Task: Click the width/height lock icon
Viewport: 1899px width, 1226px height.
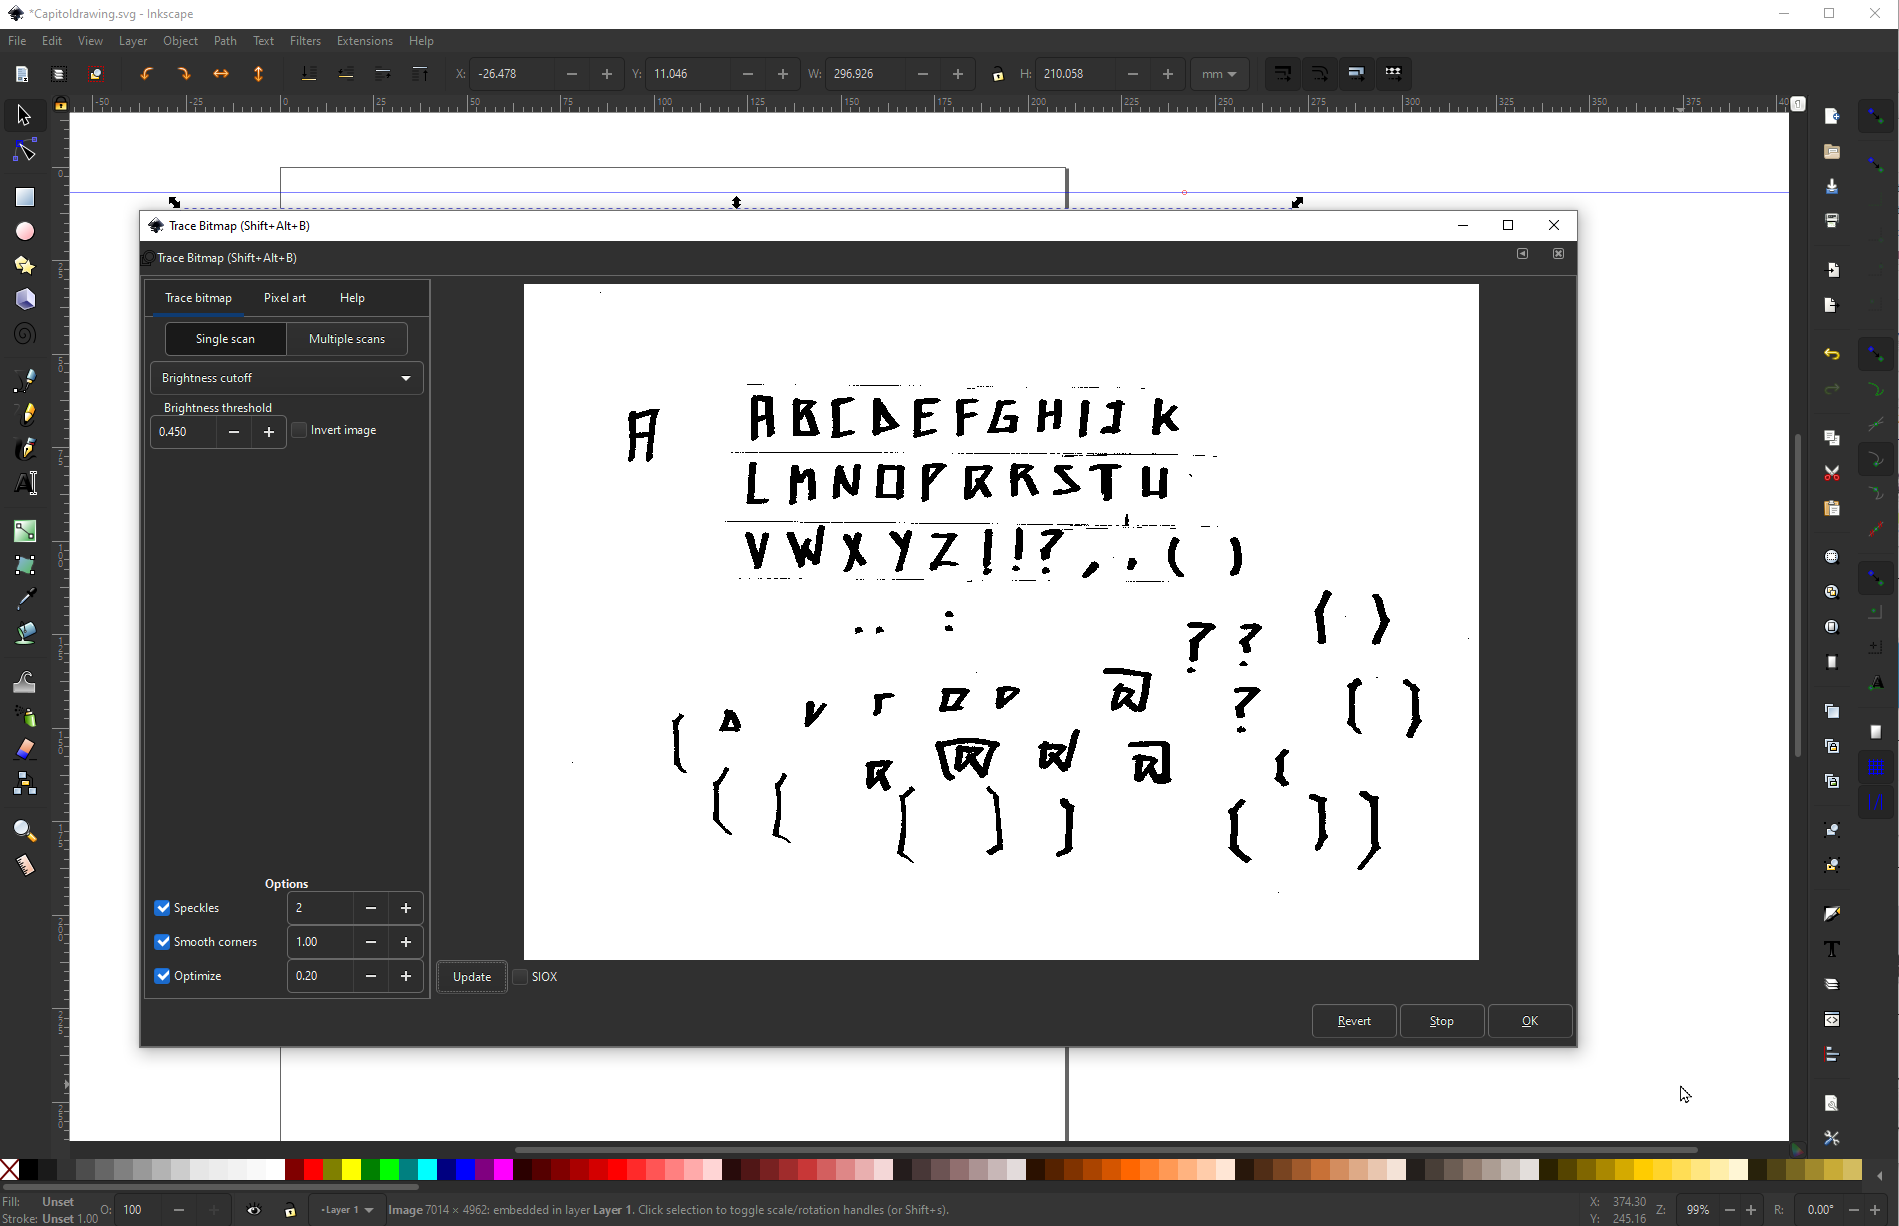Action: (x=997, y=74)
